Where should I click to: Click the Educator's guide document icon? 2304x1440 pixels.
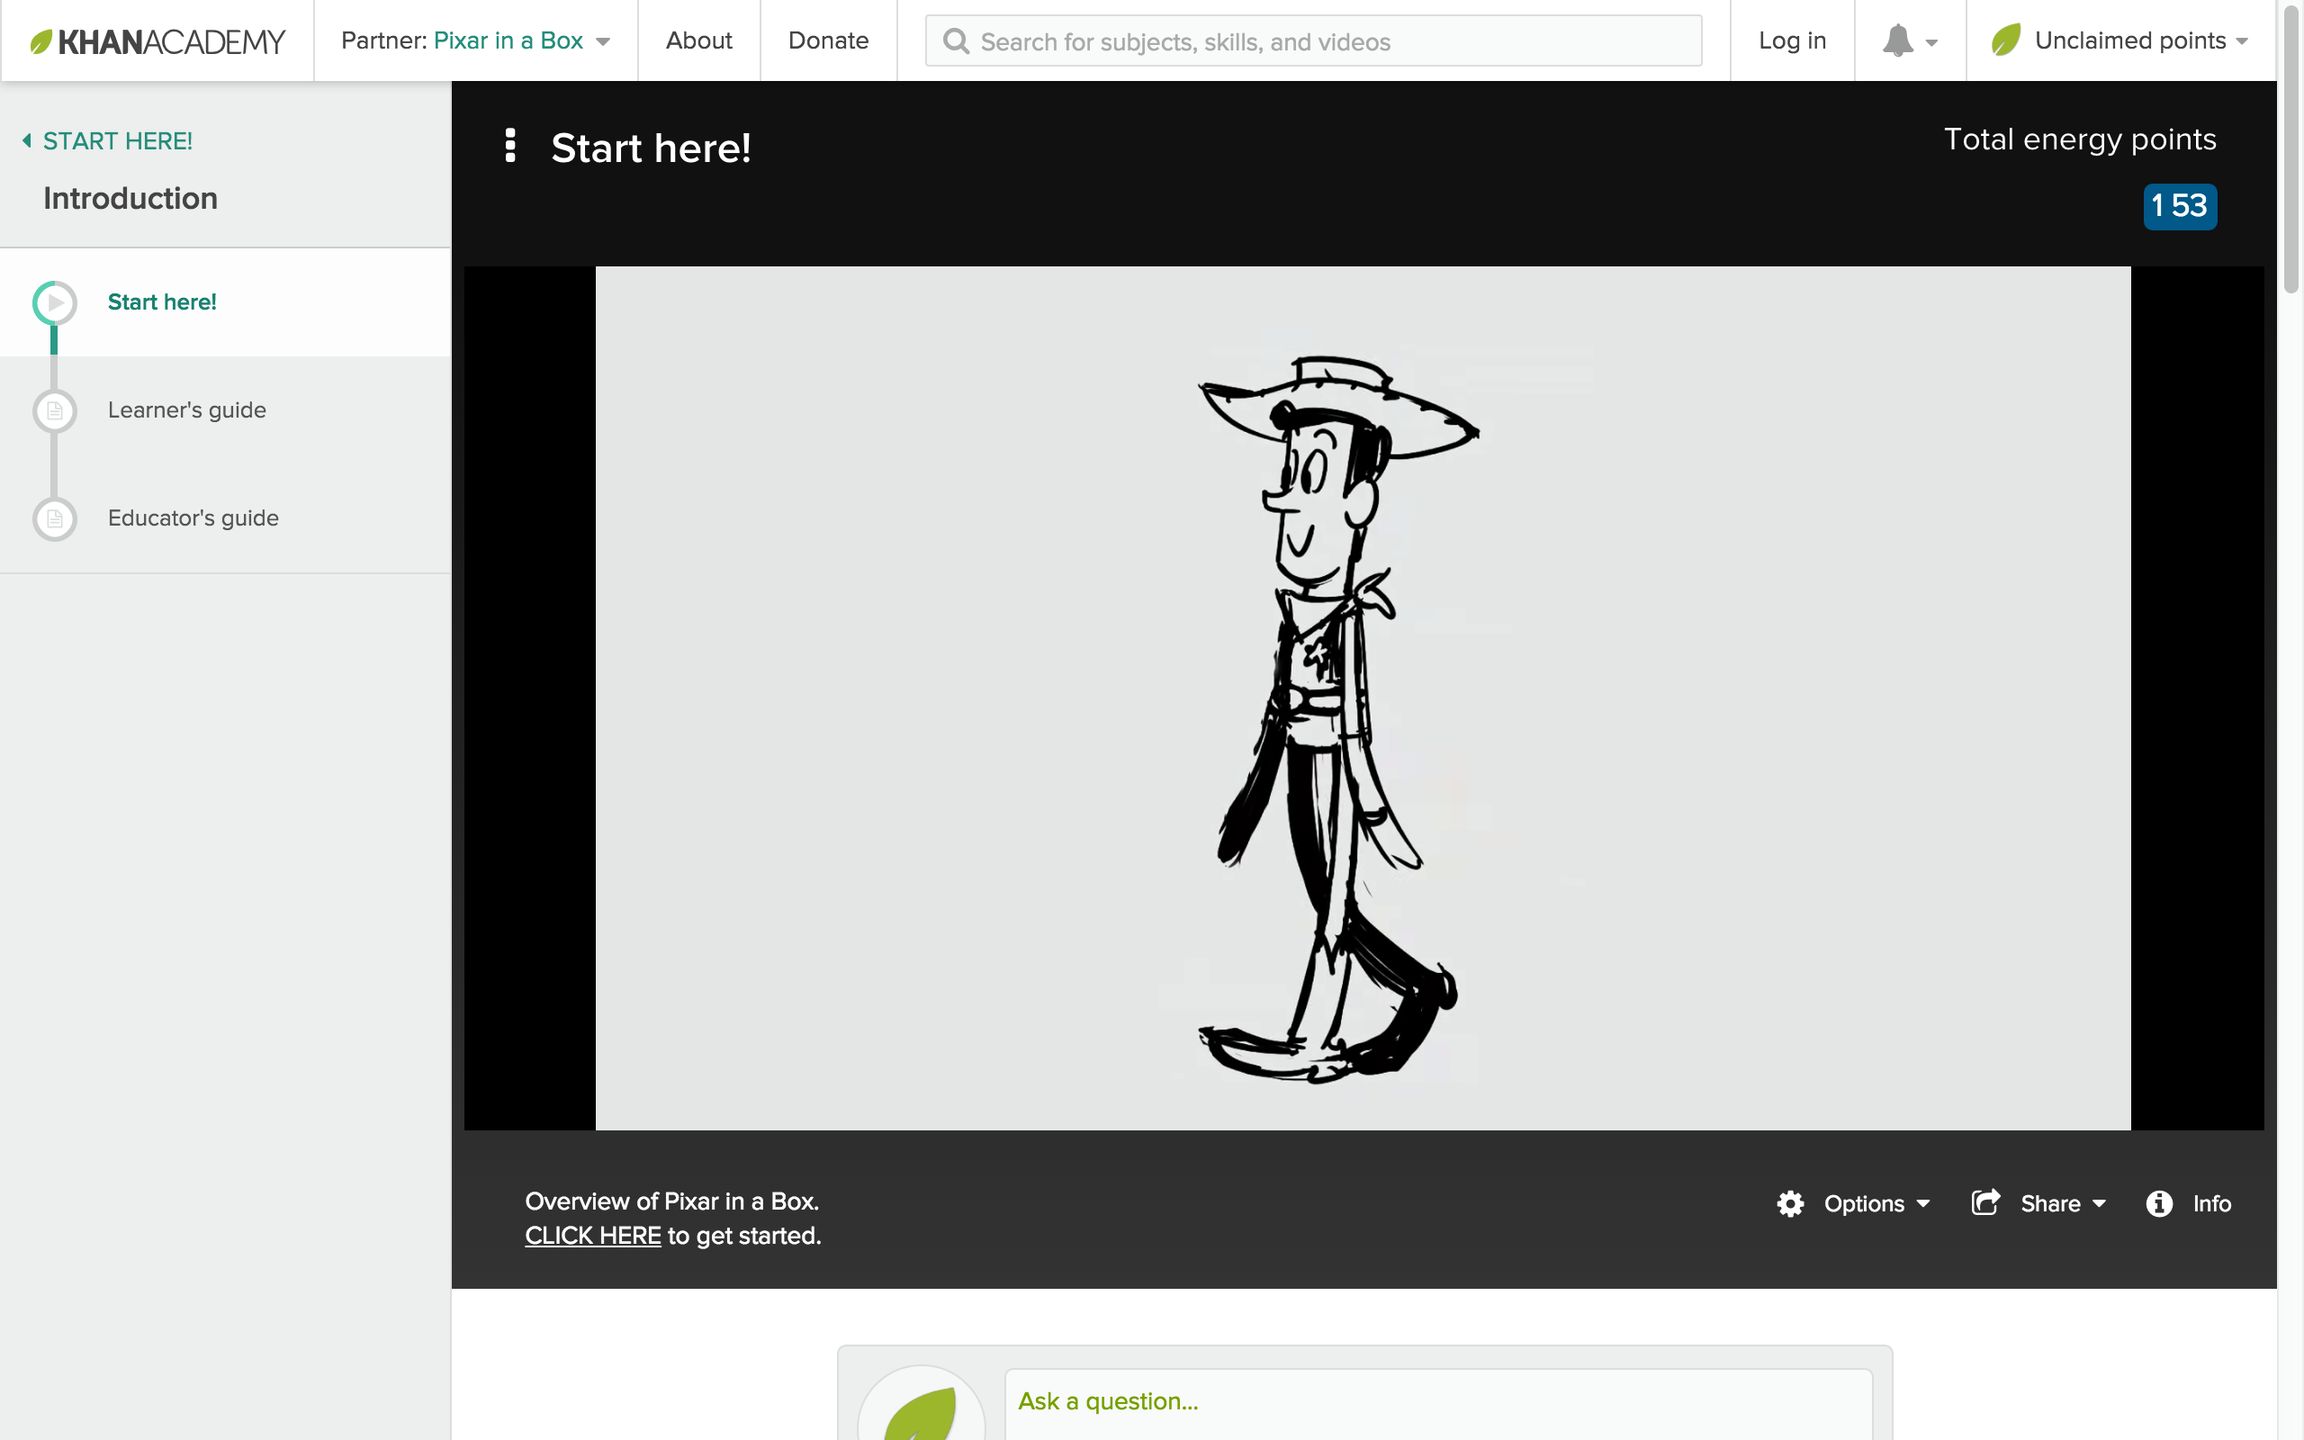[x=55, y=519]
